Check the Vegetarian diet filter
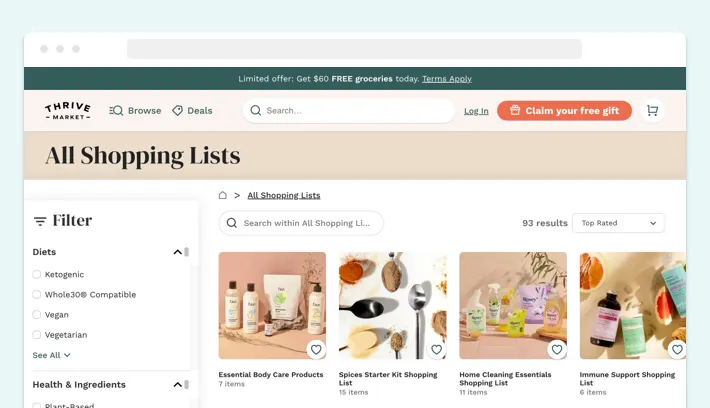The width and height of the screenshot is (710, 408). click(37, 335)
